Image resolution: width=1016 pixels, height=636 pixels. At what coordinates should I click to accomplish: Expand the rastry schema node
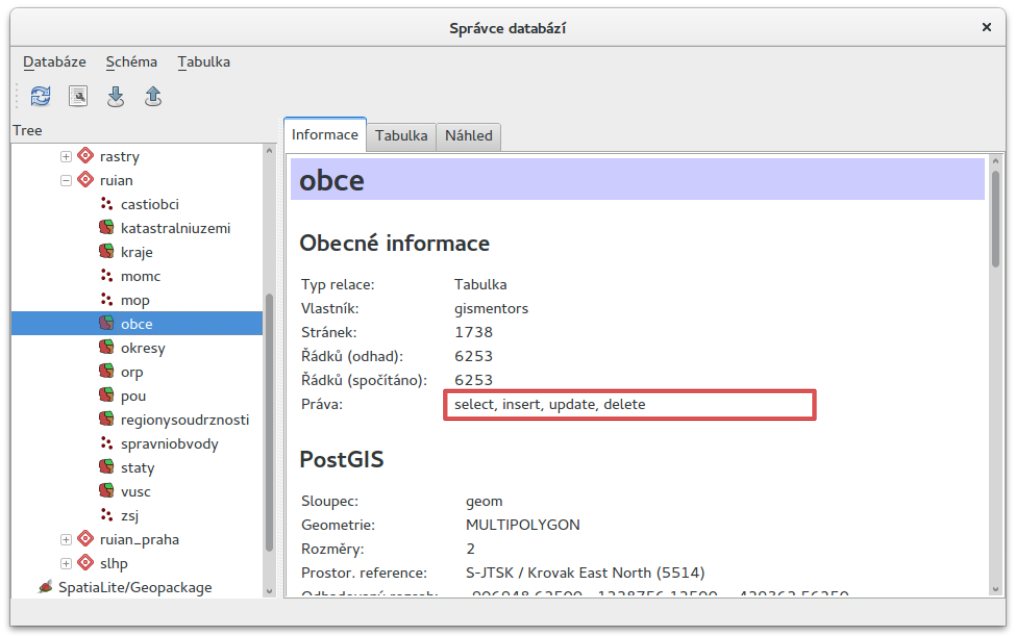(65, 156)
